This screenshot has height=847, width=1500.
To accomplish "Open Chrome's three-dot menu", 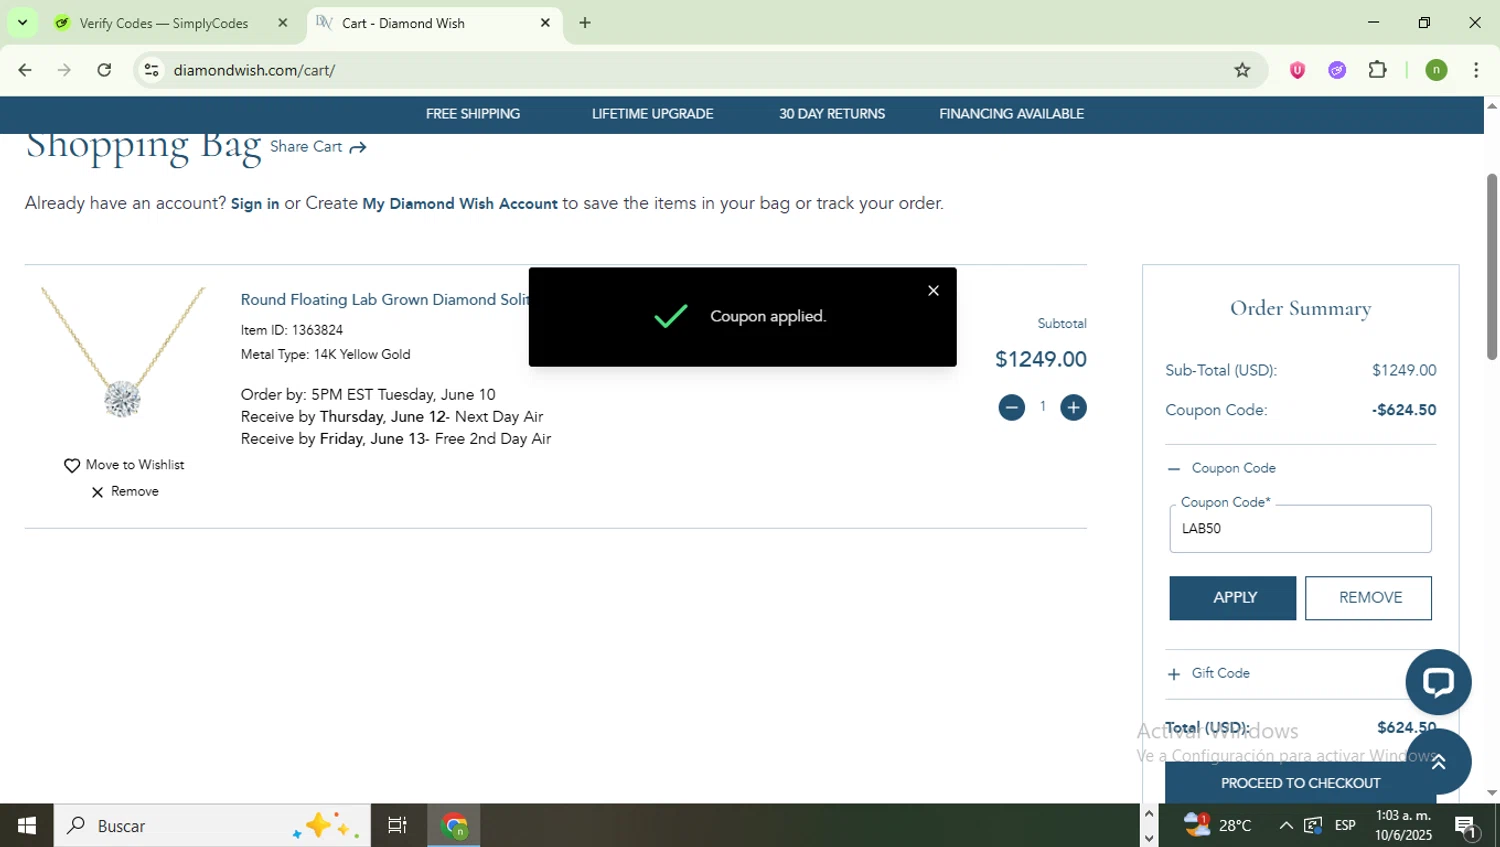I will (x=1476, y=70).
